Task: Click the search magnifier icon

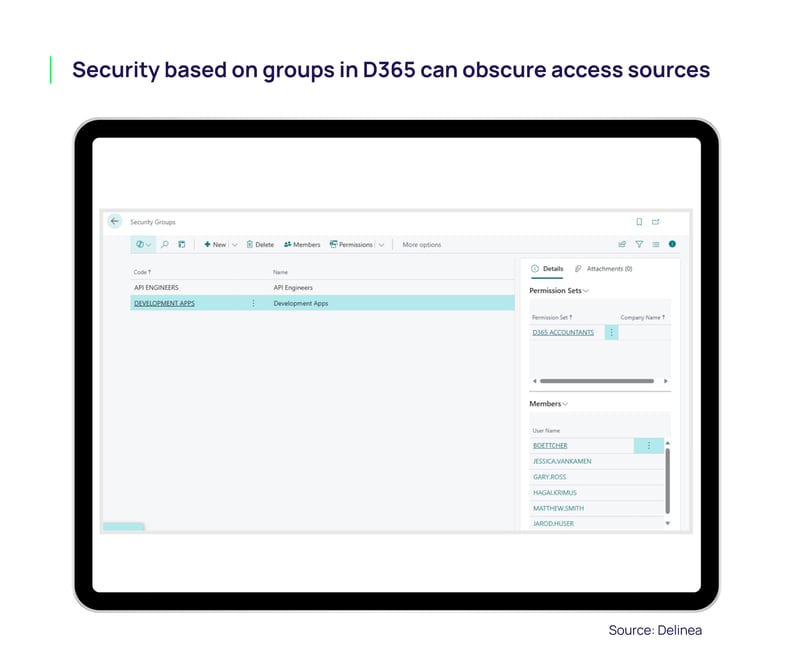Action: tap(165, 244)
